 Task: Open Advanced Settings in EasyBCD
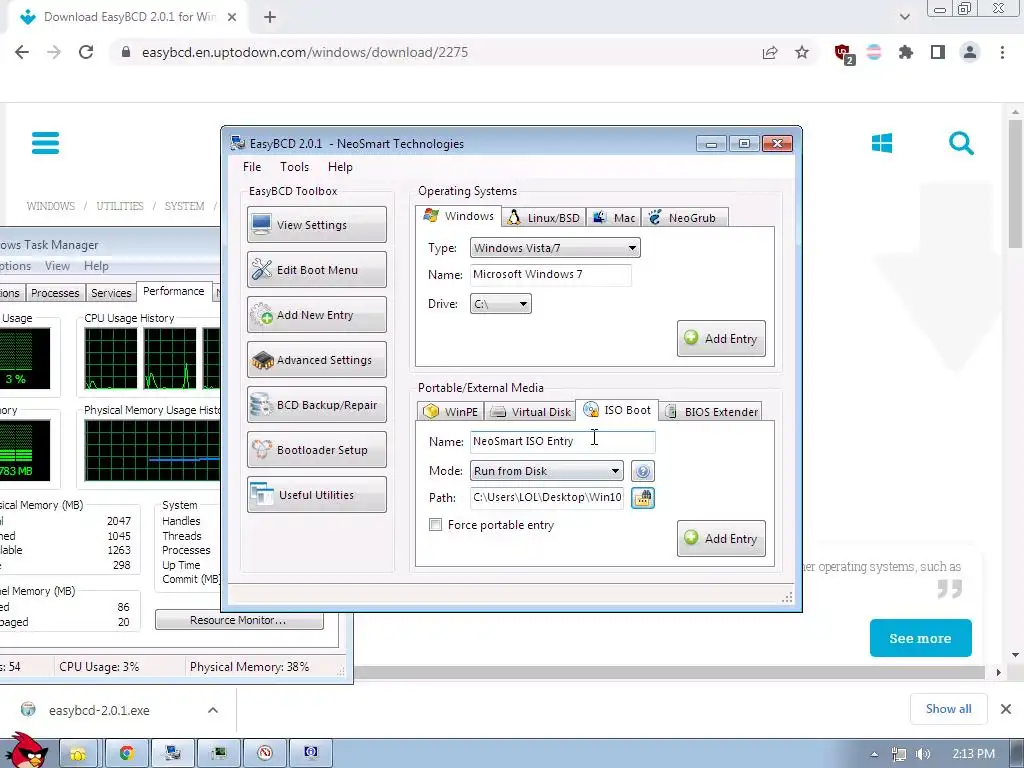click(x=317, y=360)
